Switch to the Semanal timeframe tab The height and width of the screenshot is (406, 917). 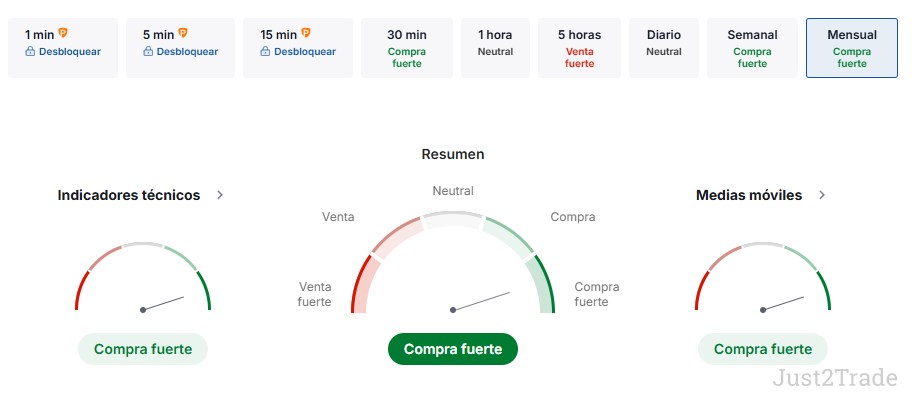pyautogui.click(x=752, y=47)
